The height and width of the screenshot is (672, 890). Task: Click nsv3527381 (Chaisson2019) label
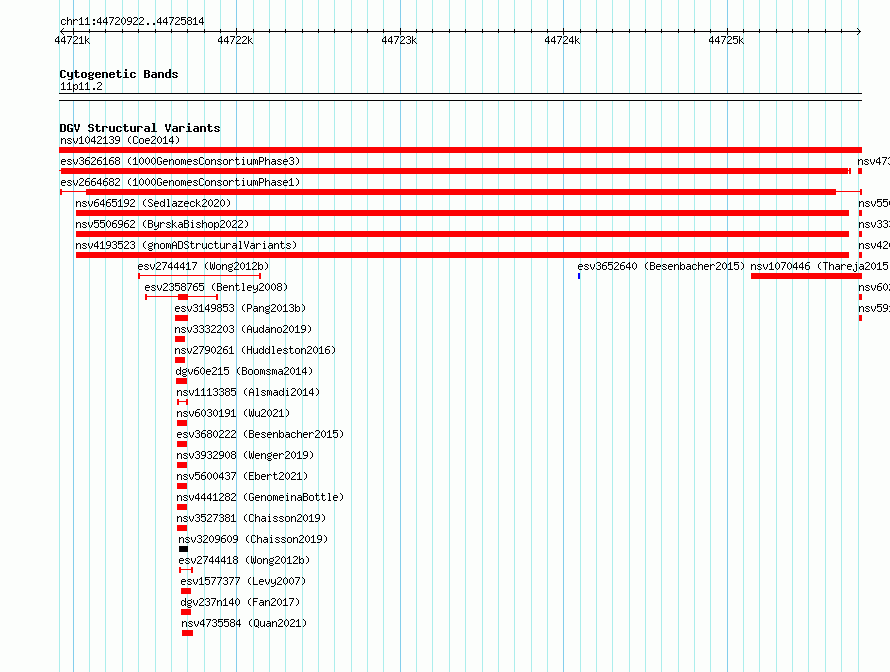point(251,518)
